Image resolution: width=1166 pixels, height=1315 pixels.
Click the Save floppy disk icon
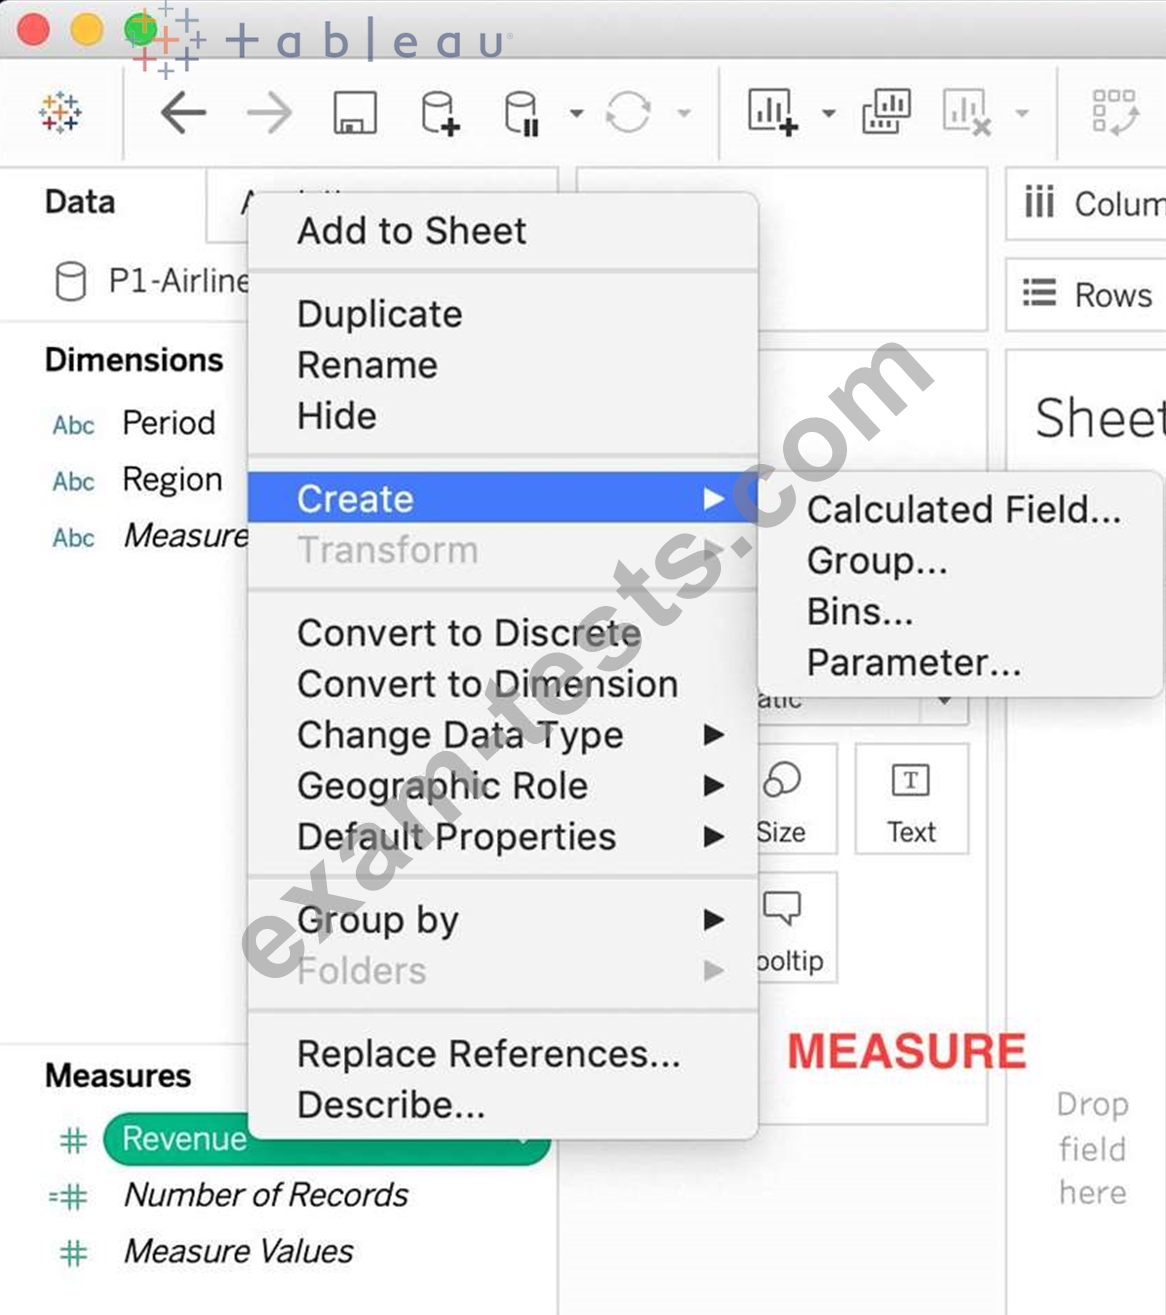coord(355,113)
